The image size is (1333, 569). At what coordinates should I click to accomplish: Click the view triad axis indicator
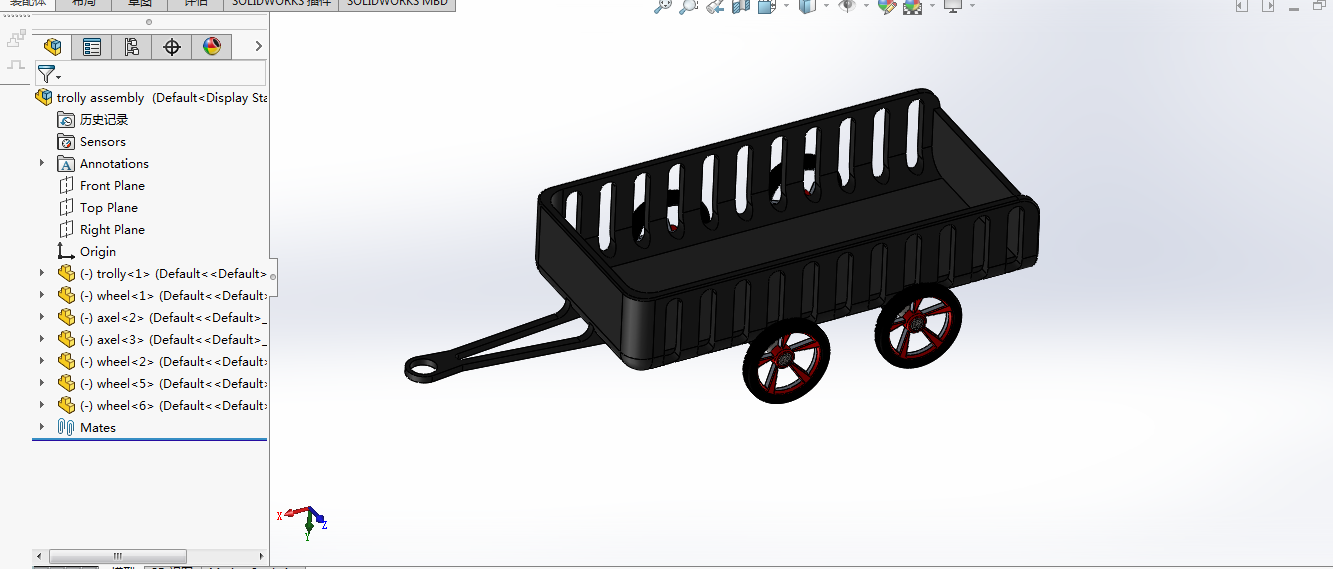pos(303,522)
